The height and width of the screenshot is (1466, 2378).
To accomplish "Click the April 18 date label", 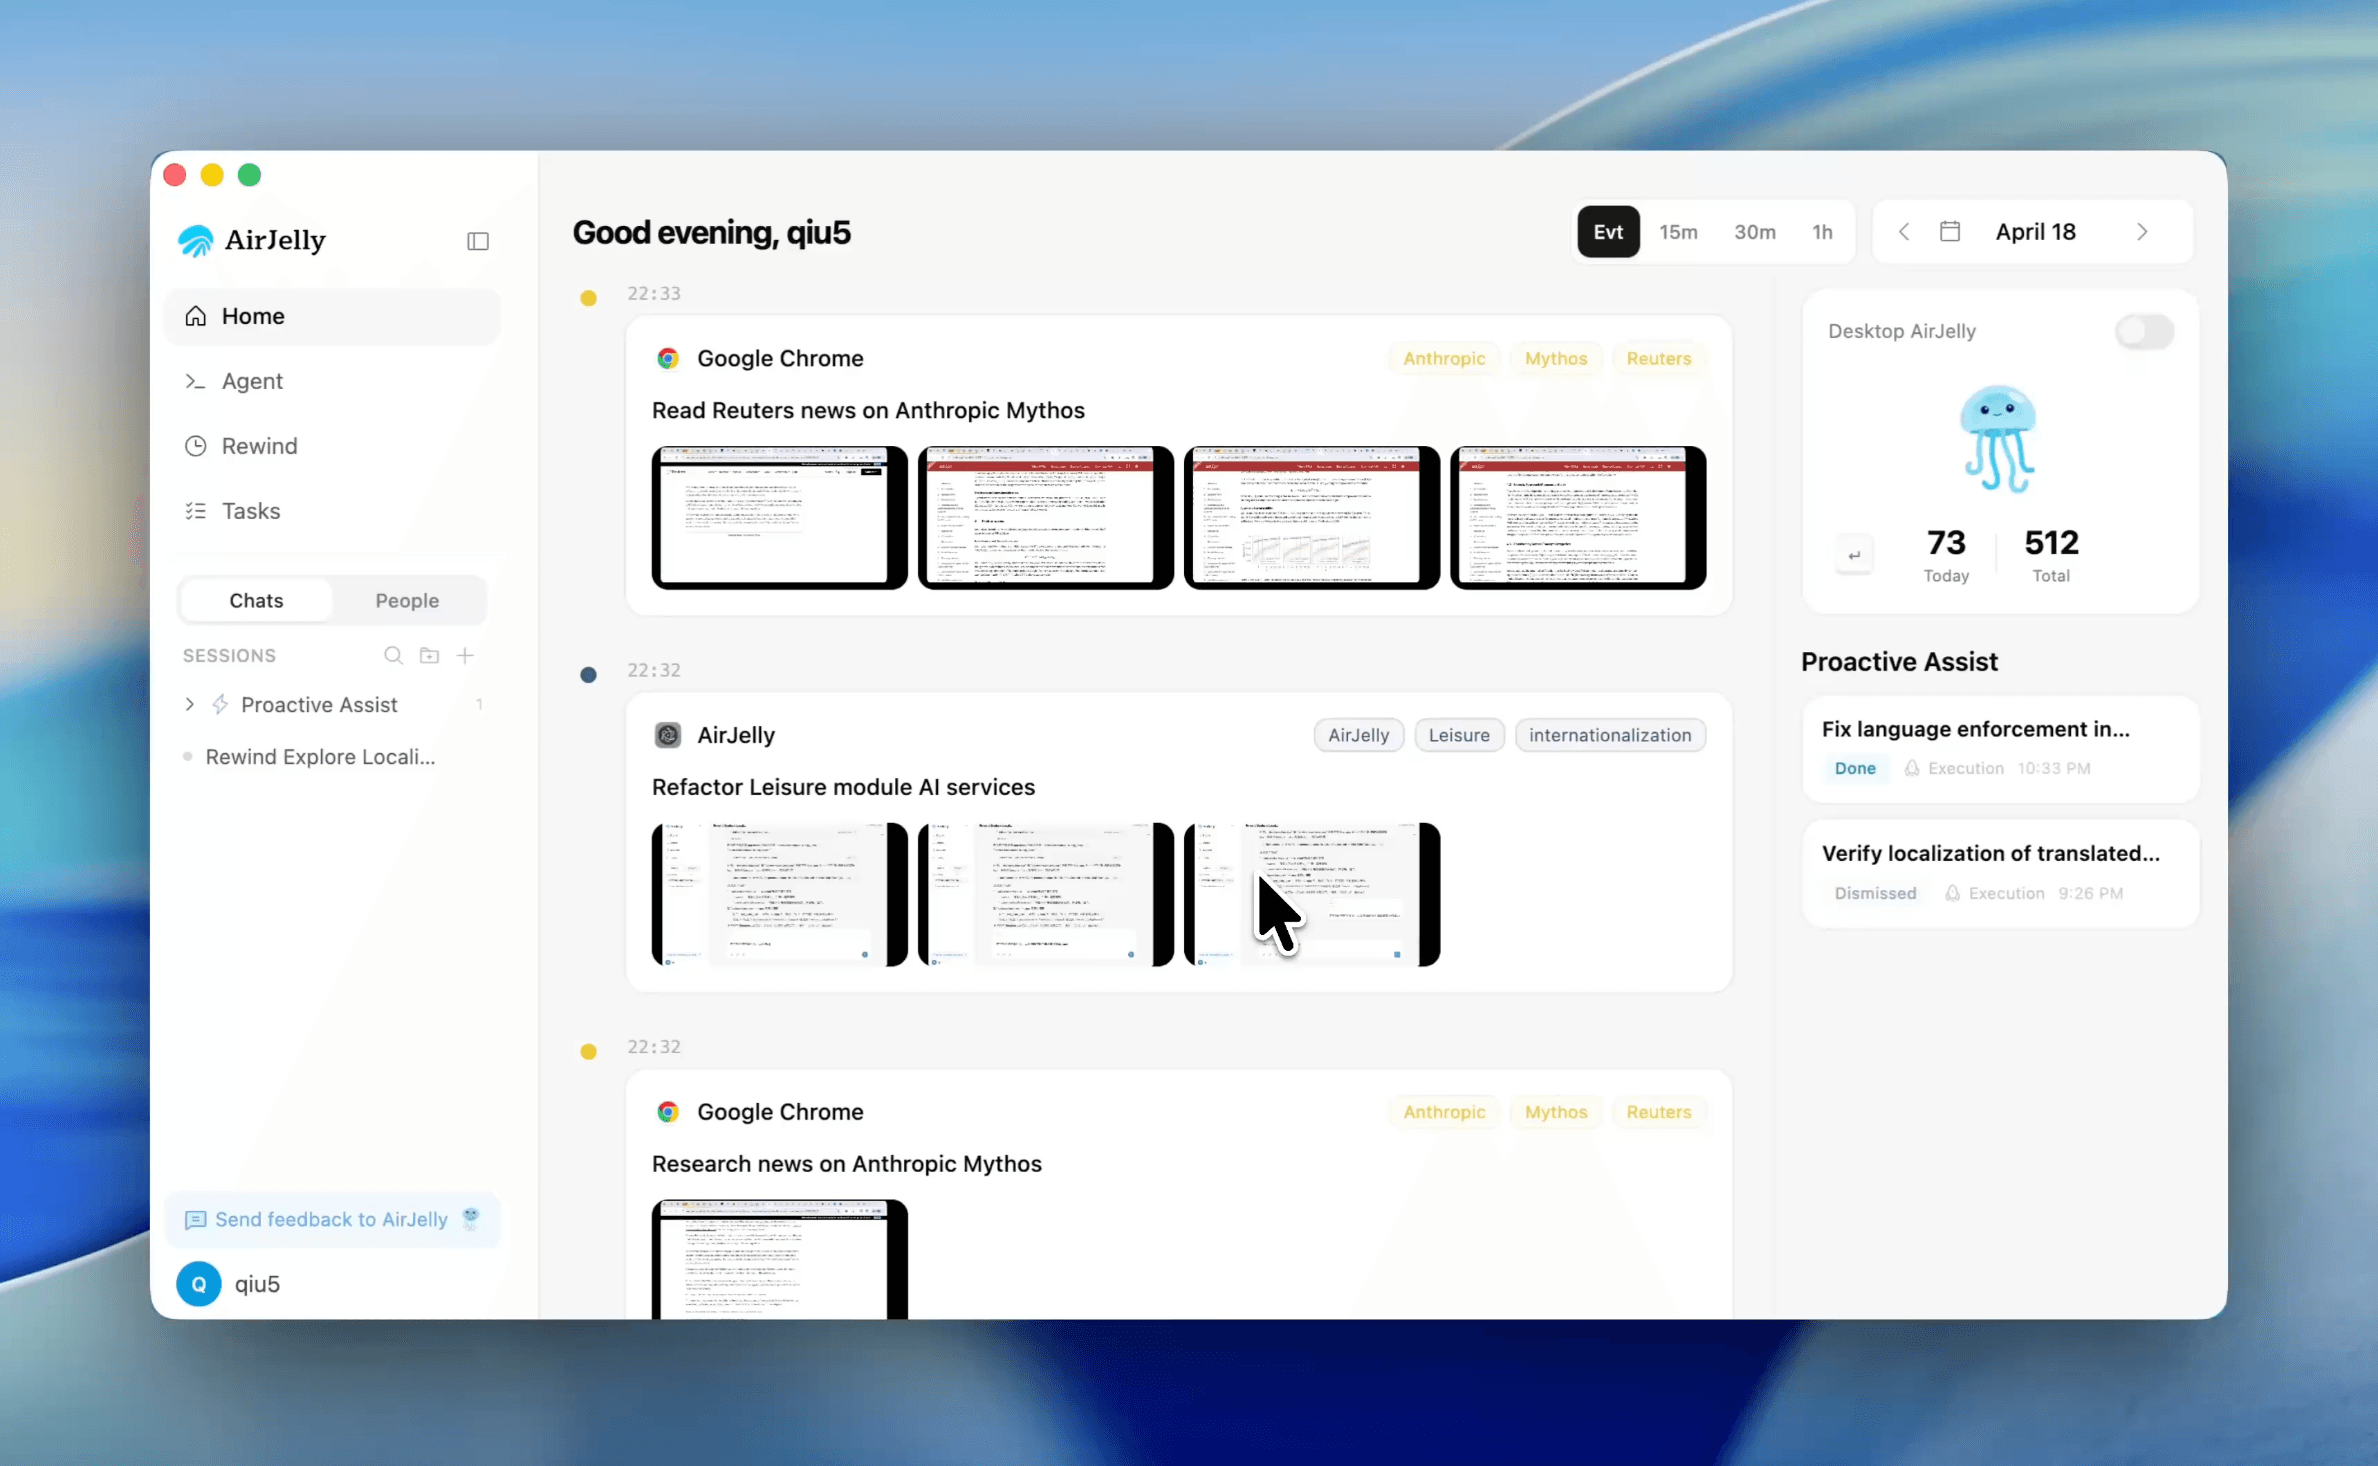I will click(2035, 232).
